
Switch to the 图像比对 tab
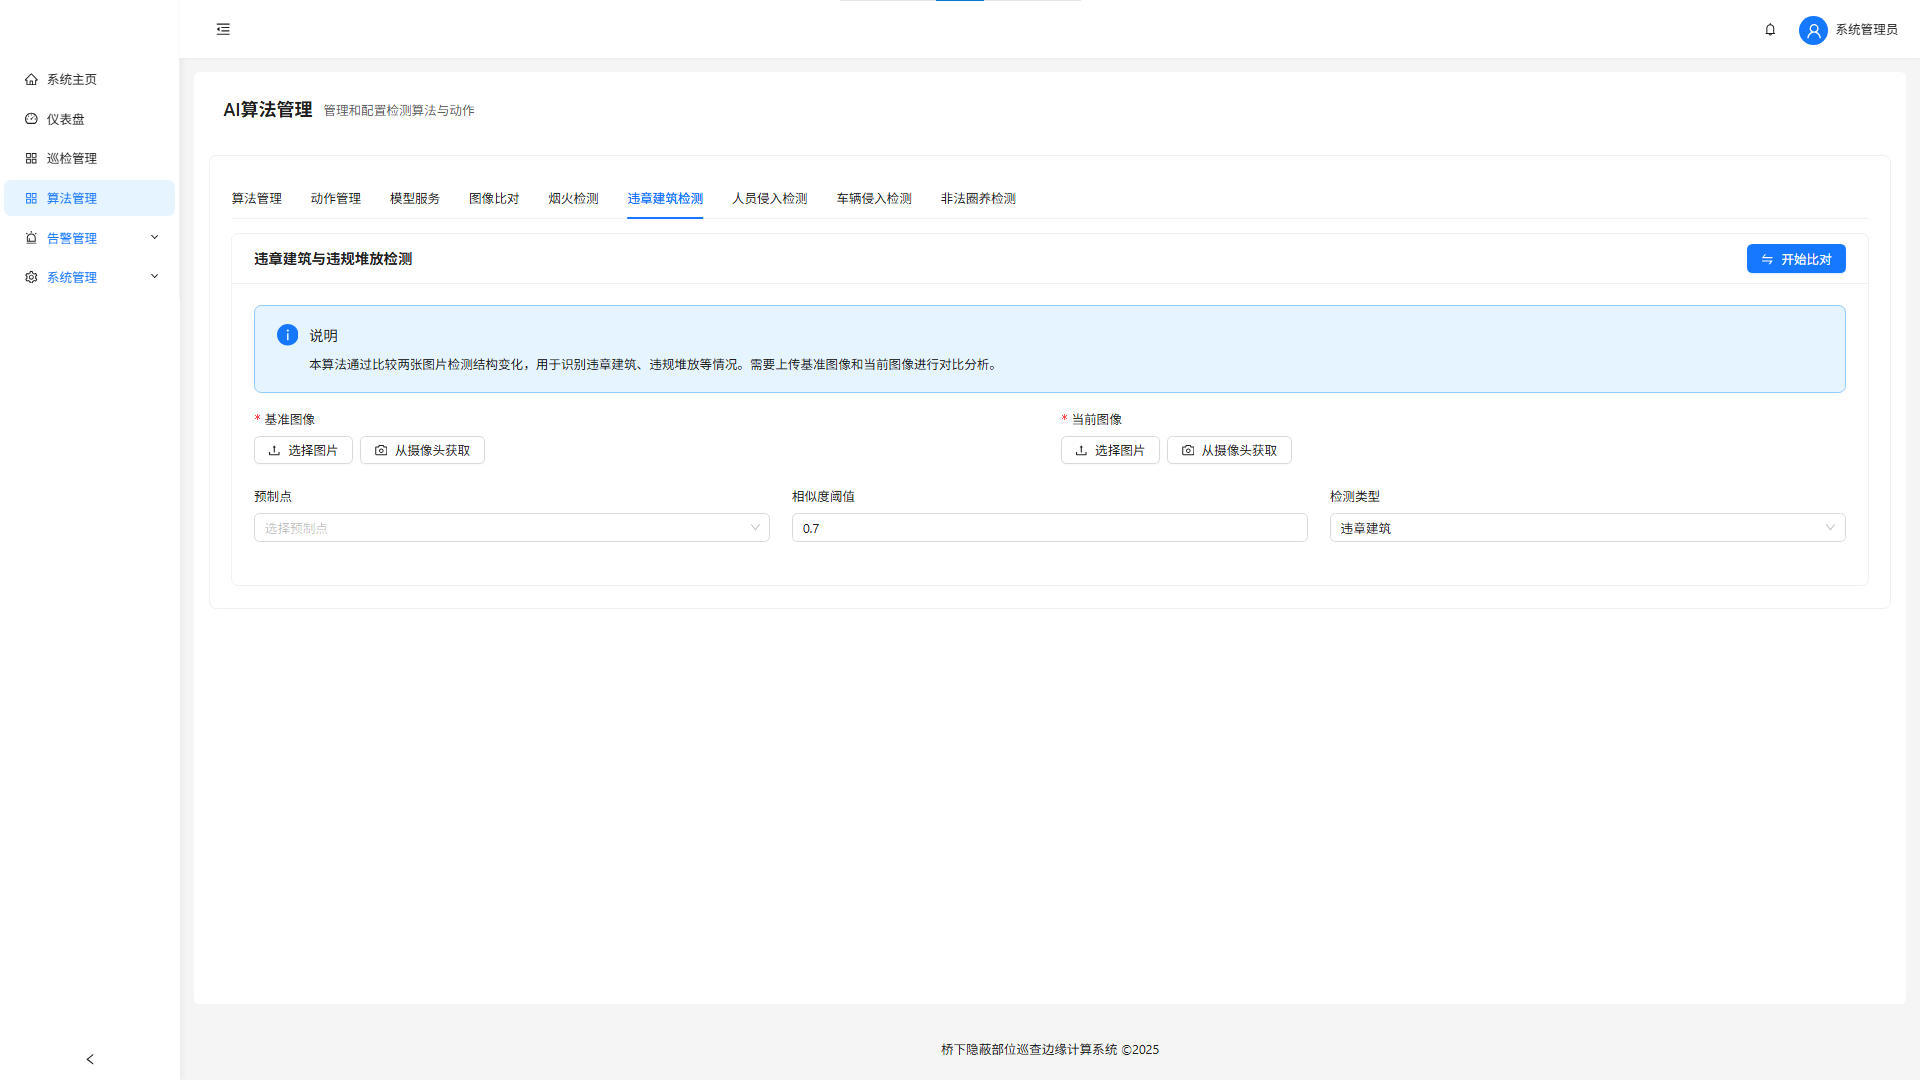pos(494,198)
